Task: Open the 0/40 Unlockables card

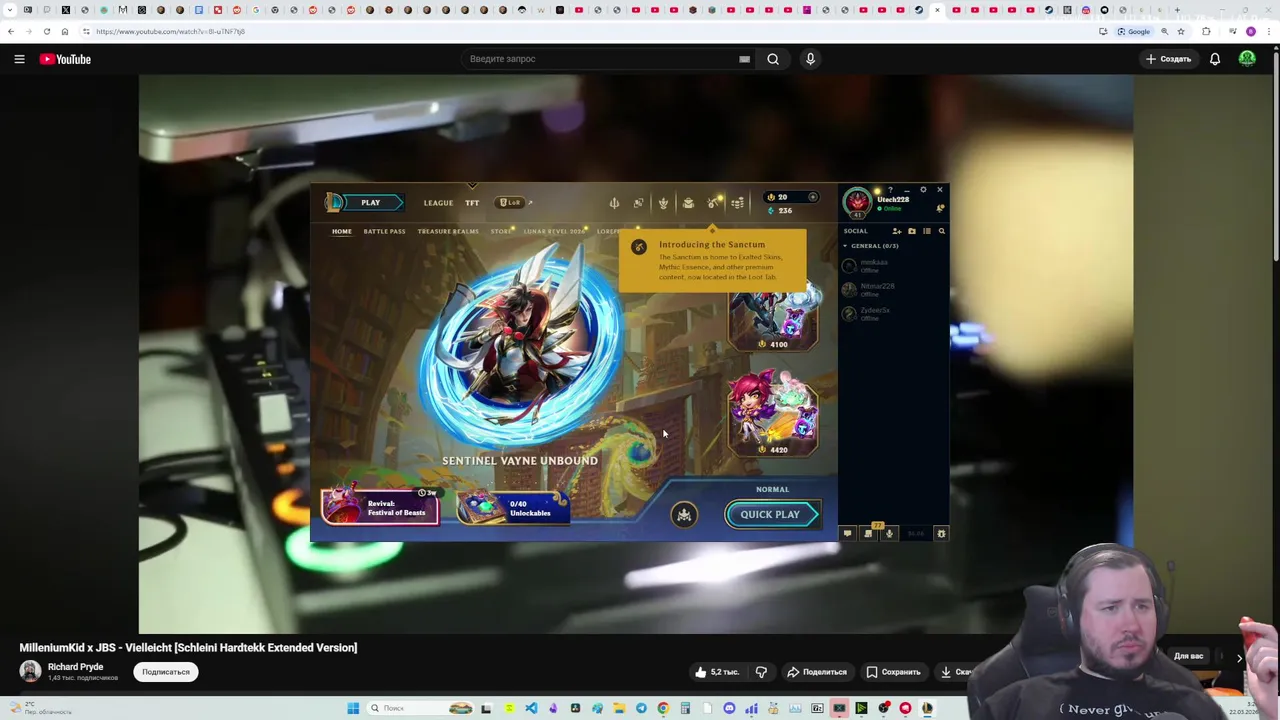Action: pyautogui.click(x=513, y=509)
